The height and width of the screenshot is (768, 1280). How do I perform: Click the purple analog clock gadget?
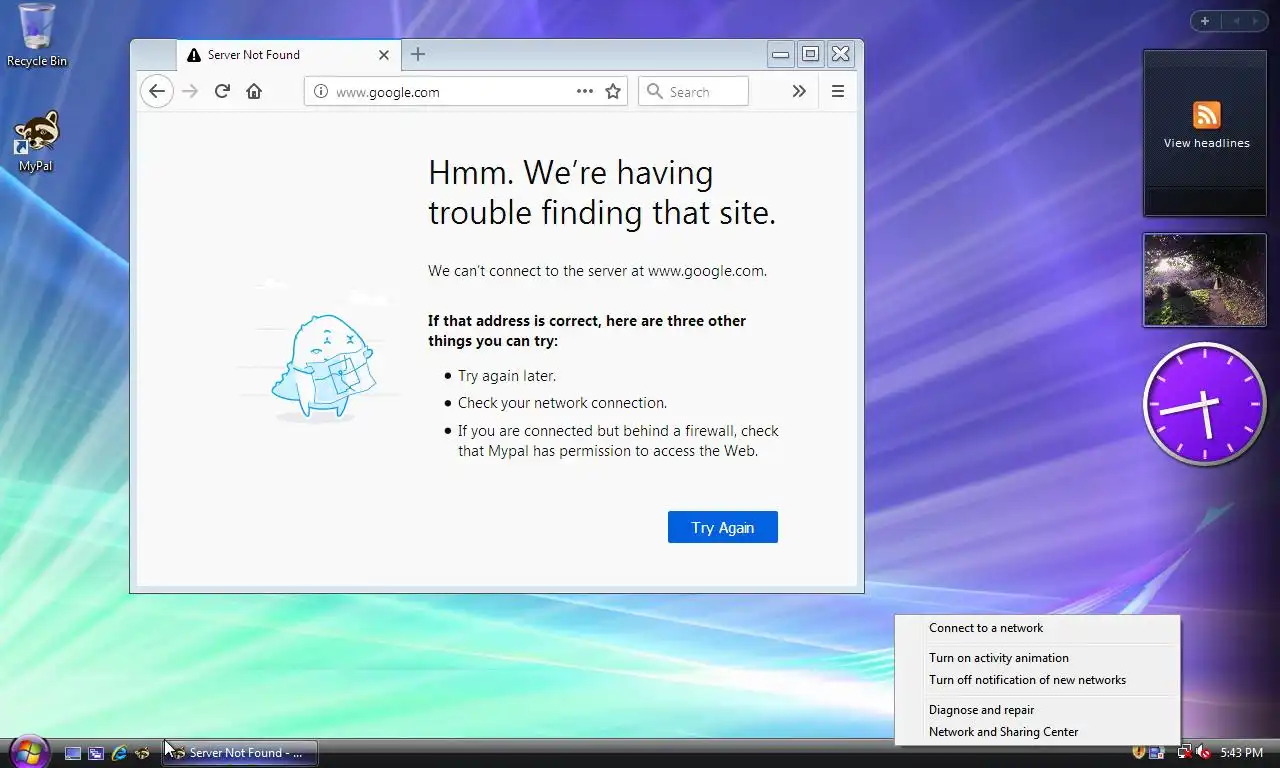click(x=1205, y=404)
